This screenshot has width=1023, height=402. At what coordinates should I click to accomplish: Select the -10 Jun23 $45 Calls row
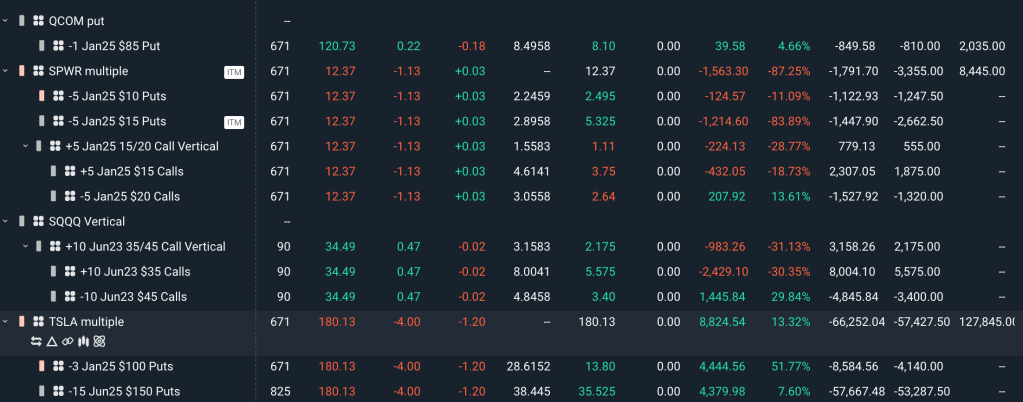[135, 296]
